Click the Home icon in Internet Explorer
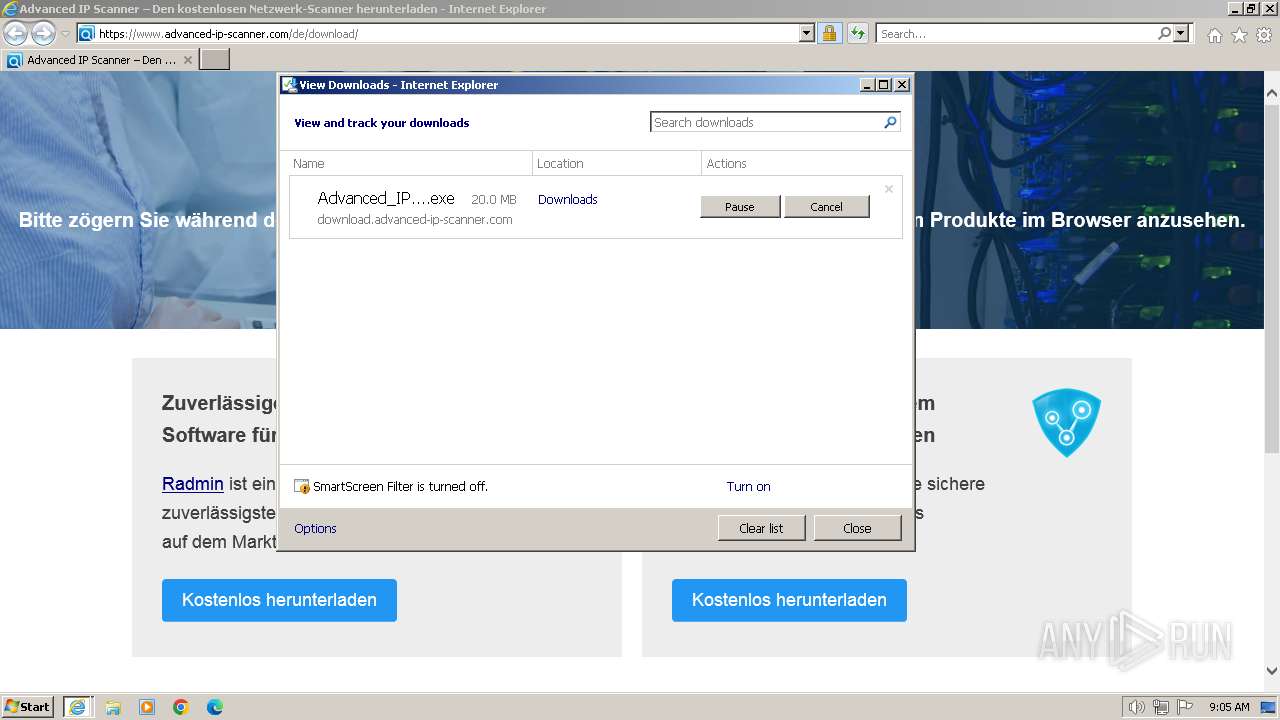 1214,35
